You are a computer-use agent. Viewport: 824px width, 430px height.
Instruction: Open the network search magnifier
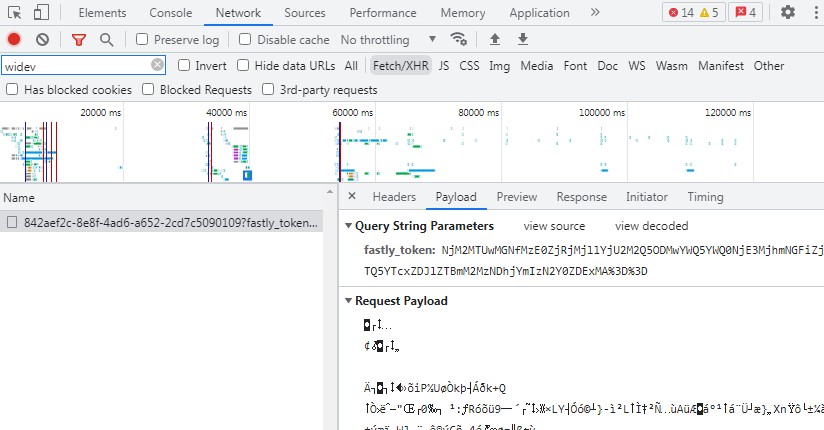pyautogui.click(x=107, y=39)
